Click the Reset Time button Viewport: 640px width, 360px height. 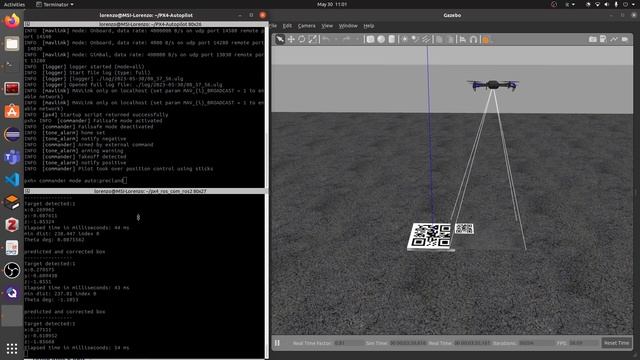click(x=616, y=343)
